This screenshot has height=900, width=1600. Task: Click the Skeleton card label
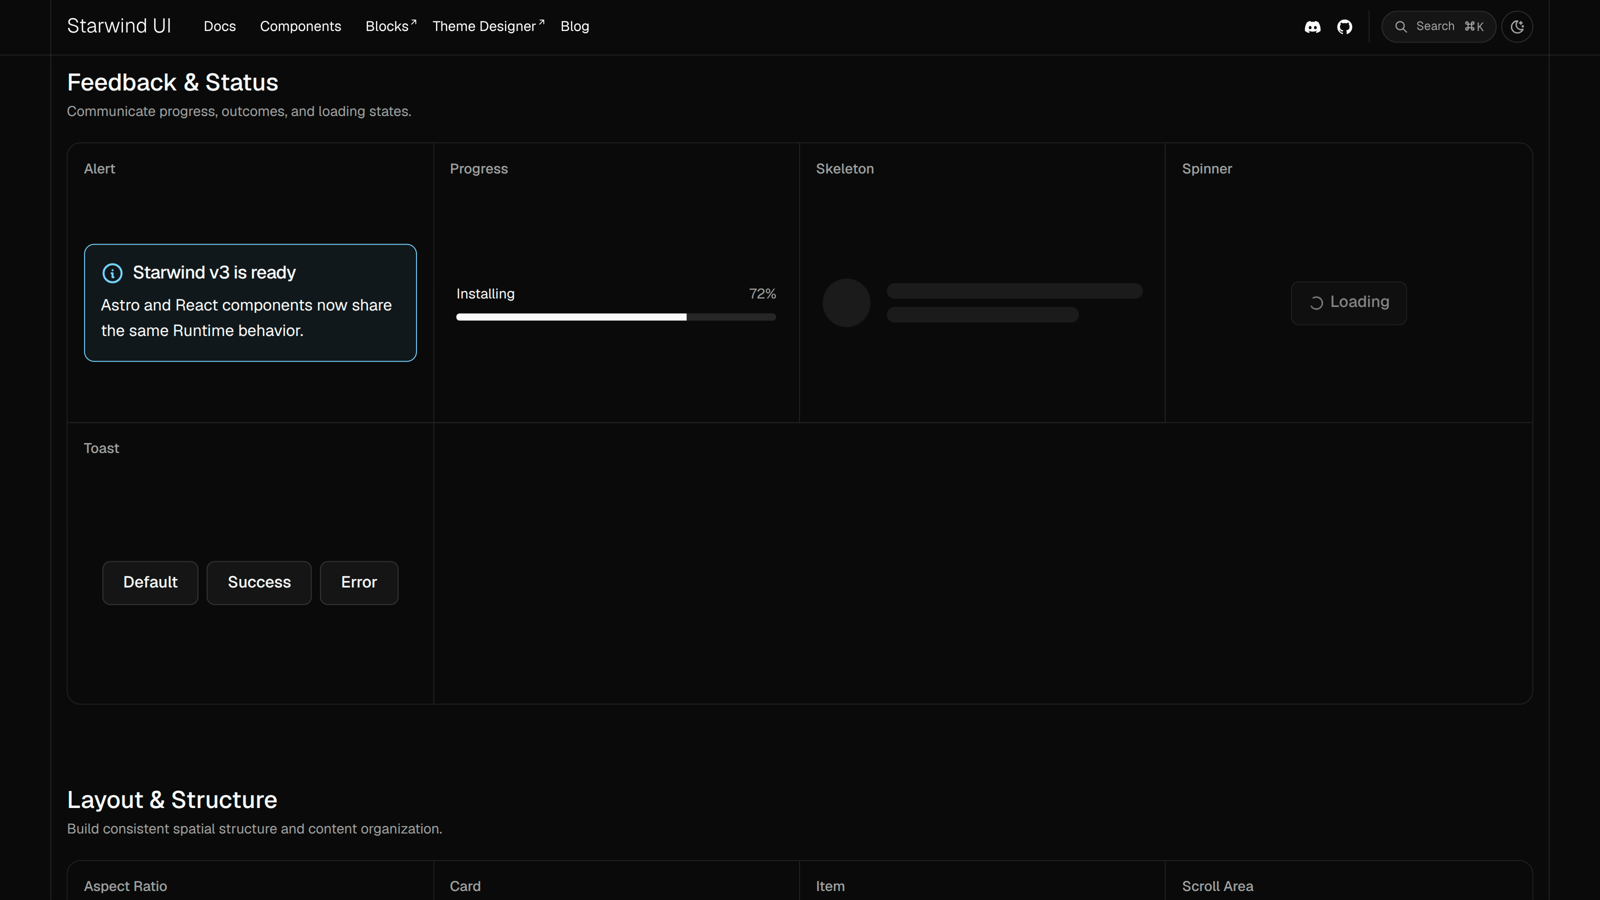[x=845, y=169]
